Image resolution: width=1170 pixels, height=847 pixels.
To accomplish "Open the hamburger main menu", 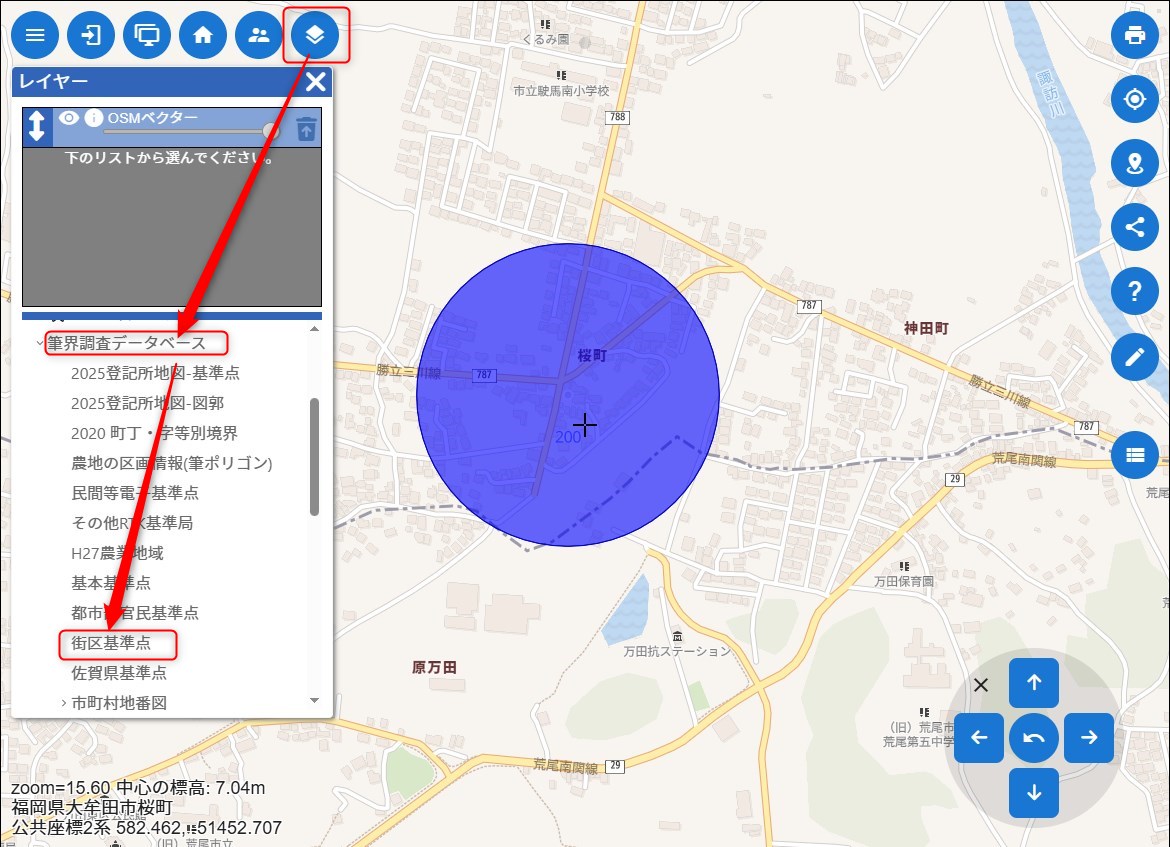I will pyautogui.click(x=35, y=35).
